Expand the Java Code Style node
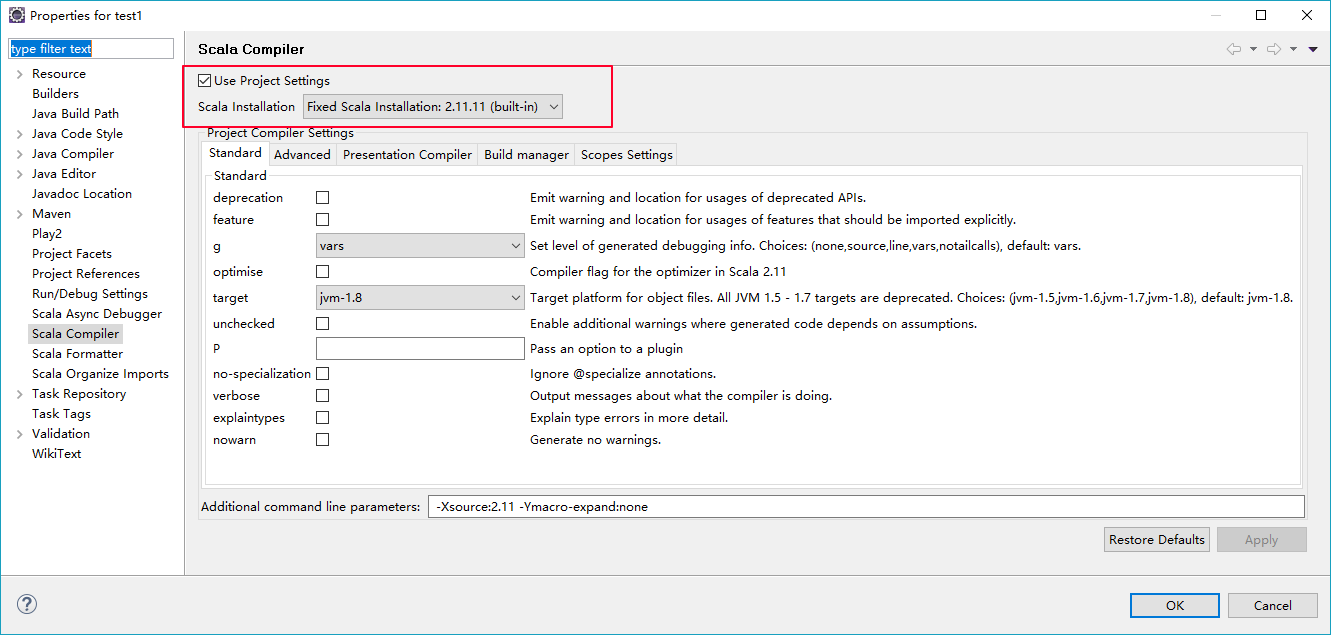This screenshot has height=635, width=1331. tap(19, 134)
